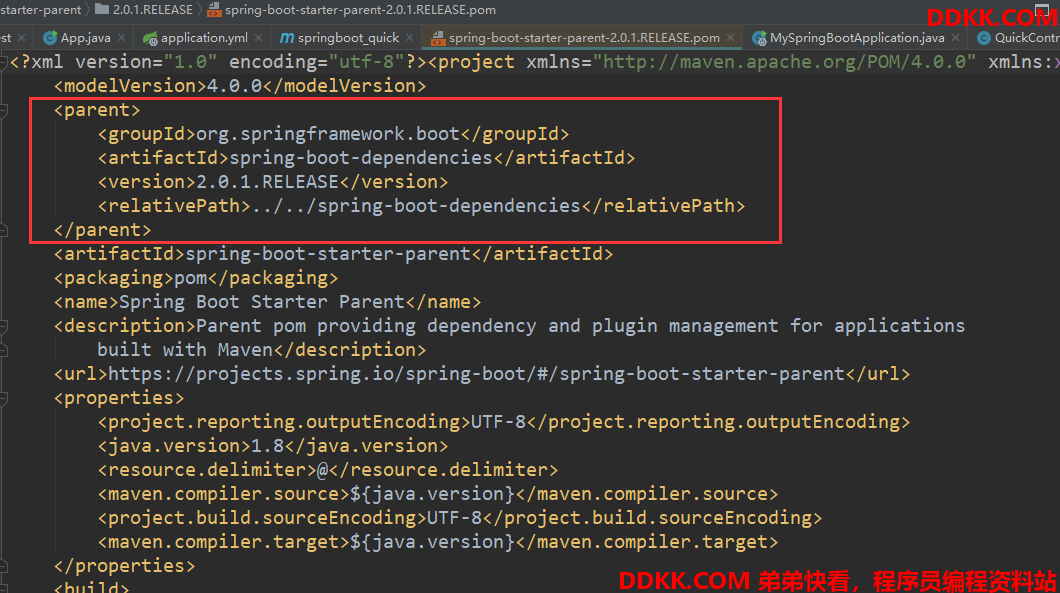Click the application.yml tab file icon
This screenshot has height=593, width=1060.
coord(150,38)
